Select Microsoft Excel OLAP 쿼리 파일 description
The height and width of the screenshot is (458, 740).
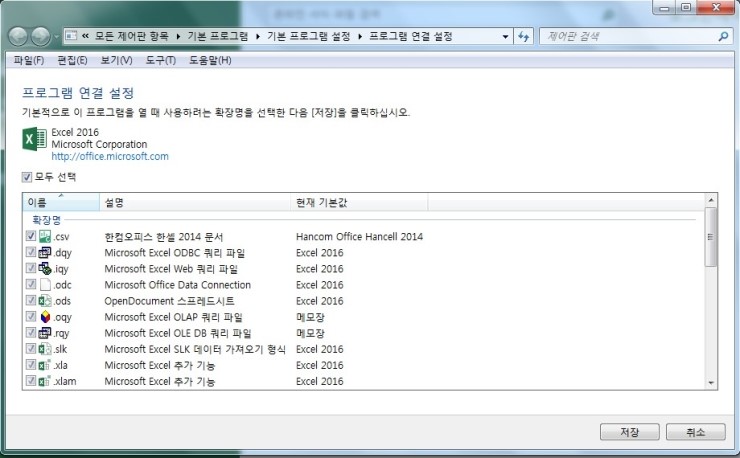174,317
